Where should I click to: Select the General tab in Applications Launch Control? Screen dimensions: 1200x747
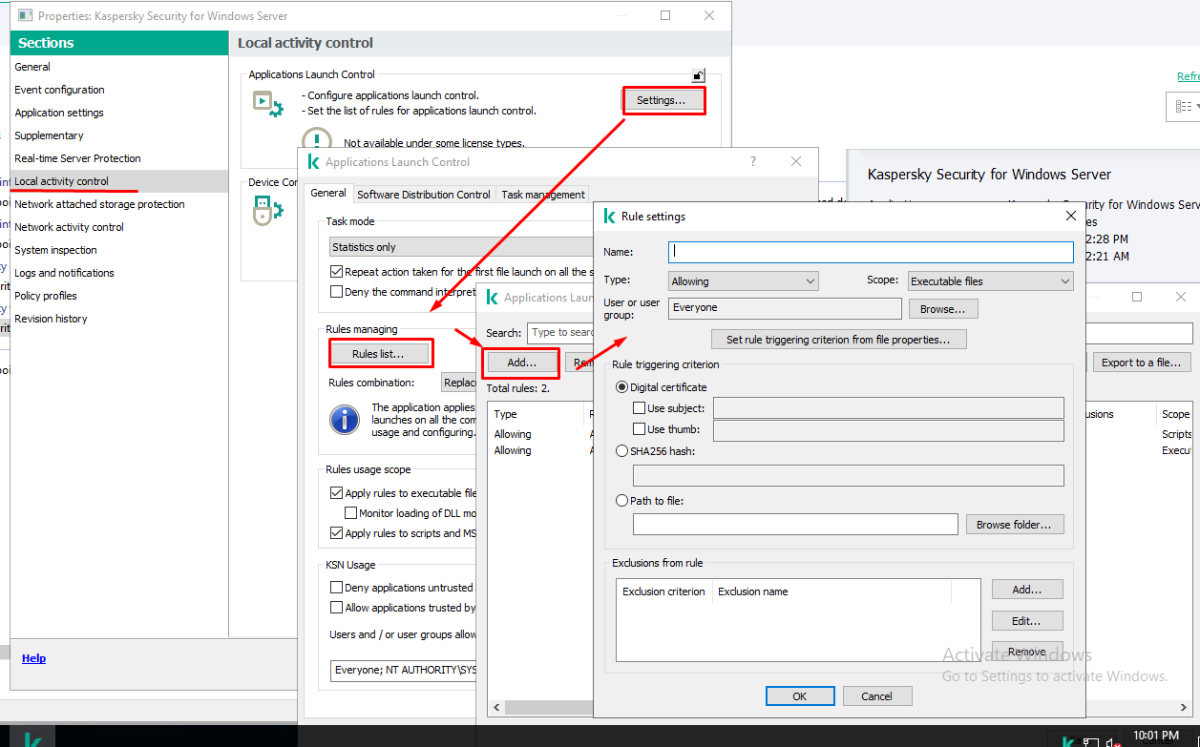point(328,193)
